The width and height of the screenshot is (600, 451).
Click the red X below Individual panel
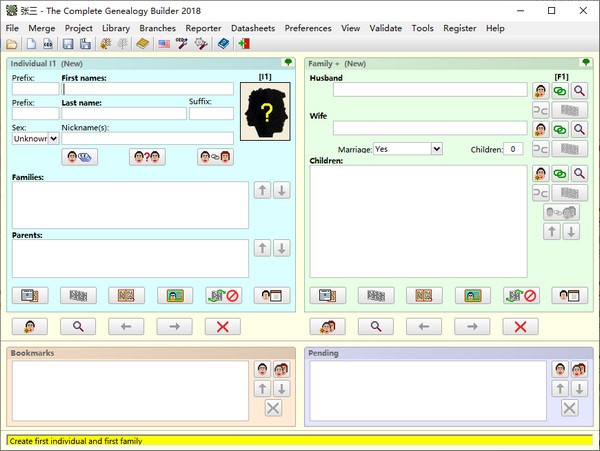coord(222,326)
